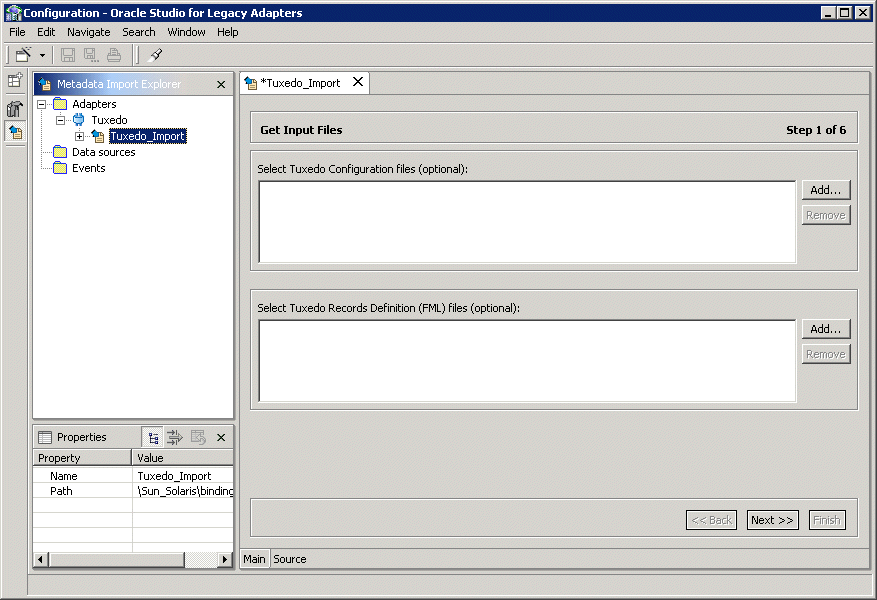Viewport: 877px width, 600px height.
Task: Open perspective icon at top of sidebar
Action: pos(15,81)
